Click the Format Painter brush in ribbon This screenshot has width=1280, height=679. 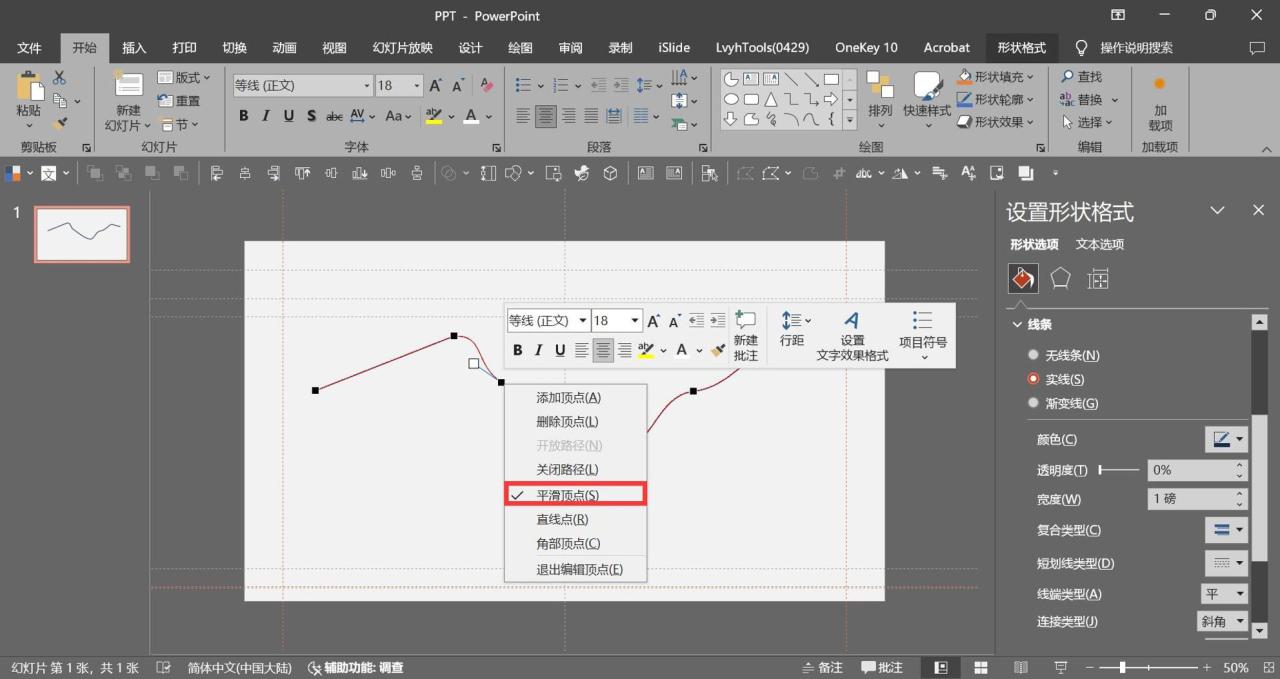click(60, 123)
